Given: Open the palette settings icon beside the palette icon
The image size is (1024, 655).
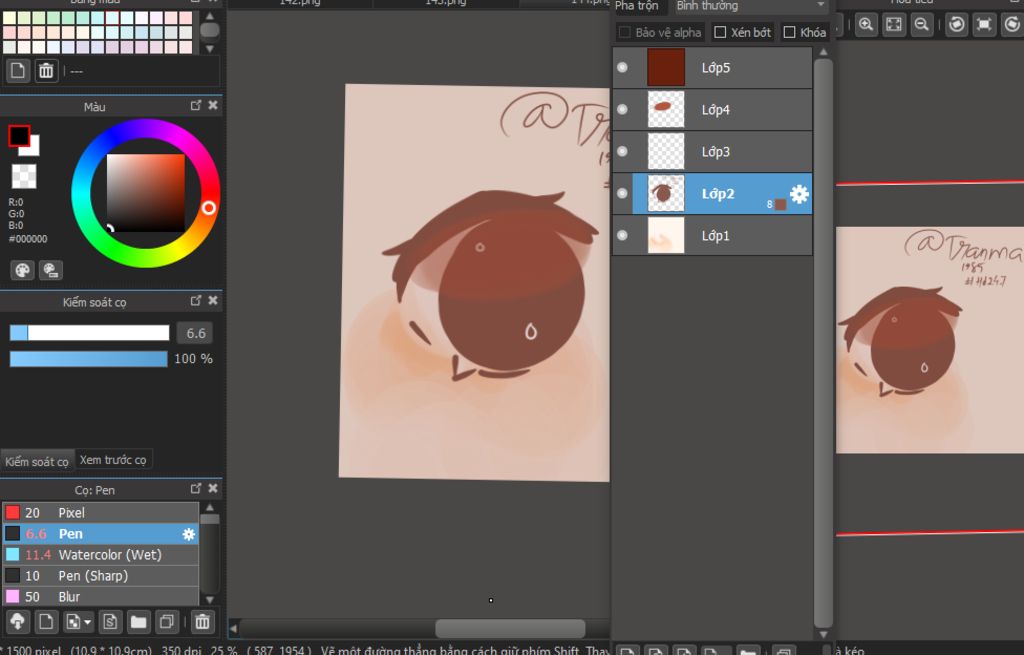Looking at the screenshot, I should coord(51,270).
